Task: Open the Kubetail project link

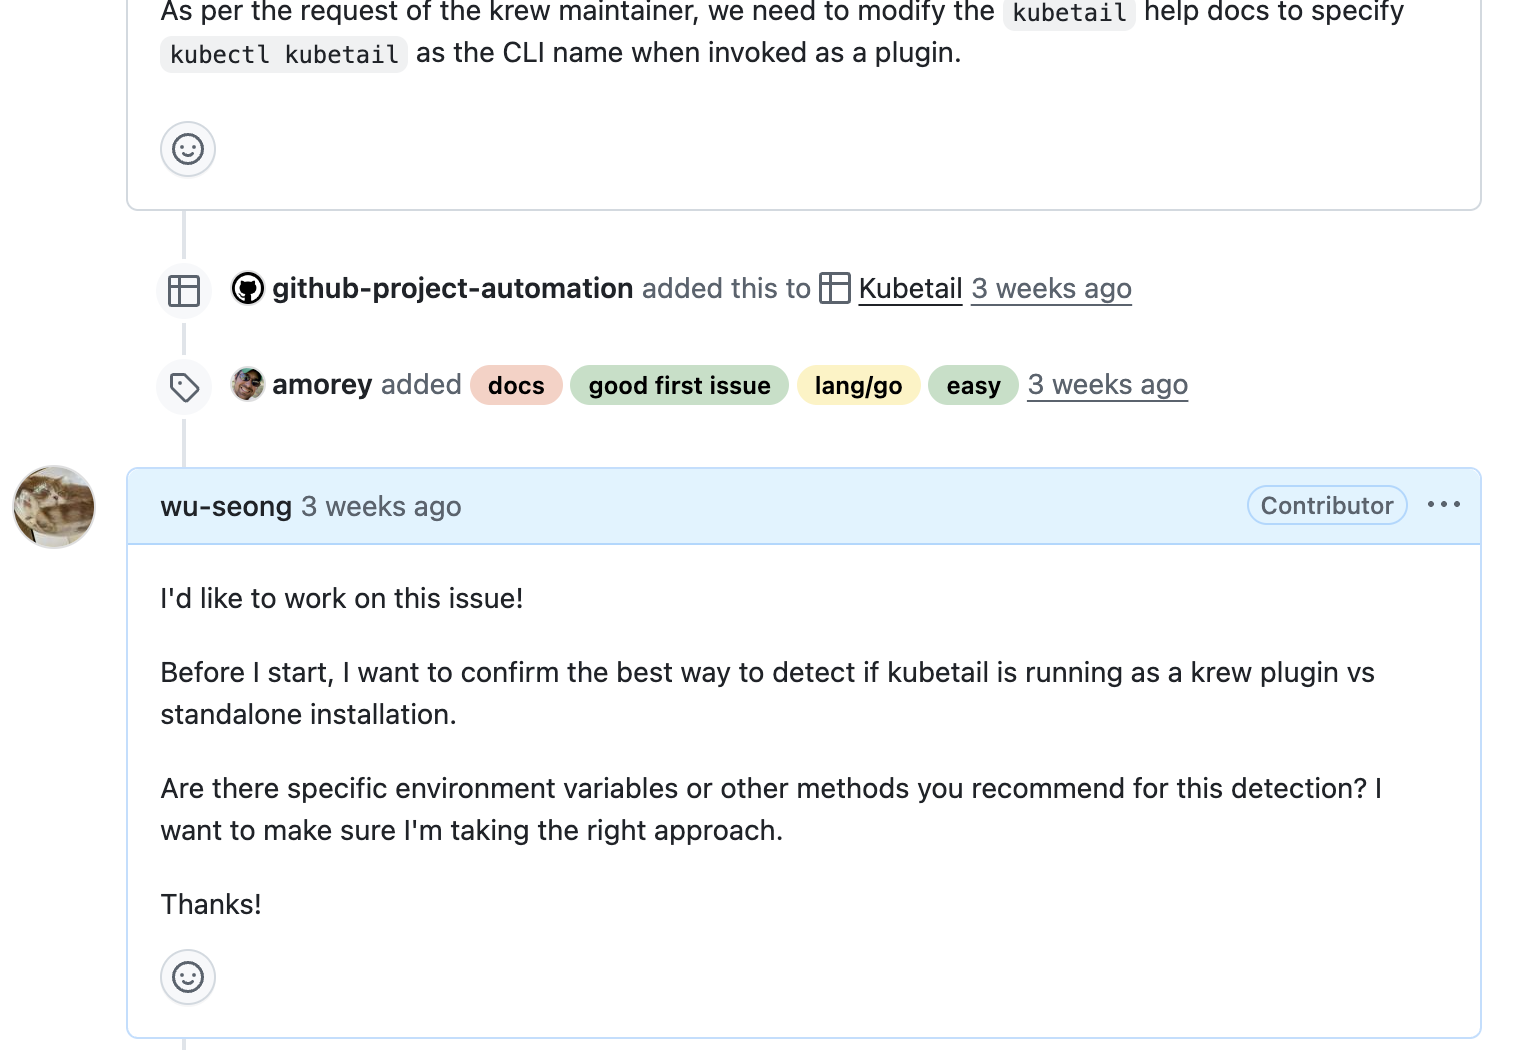Action: coord(910,289)
